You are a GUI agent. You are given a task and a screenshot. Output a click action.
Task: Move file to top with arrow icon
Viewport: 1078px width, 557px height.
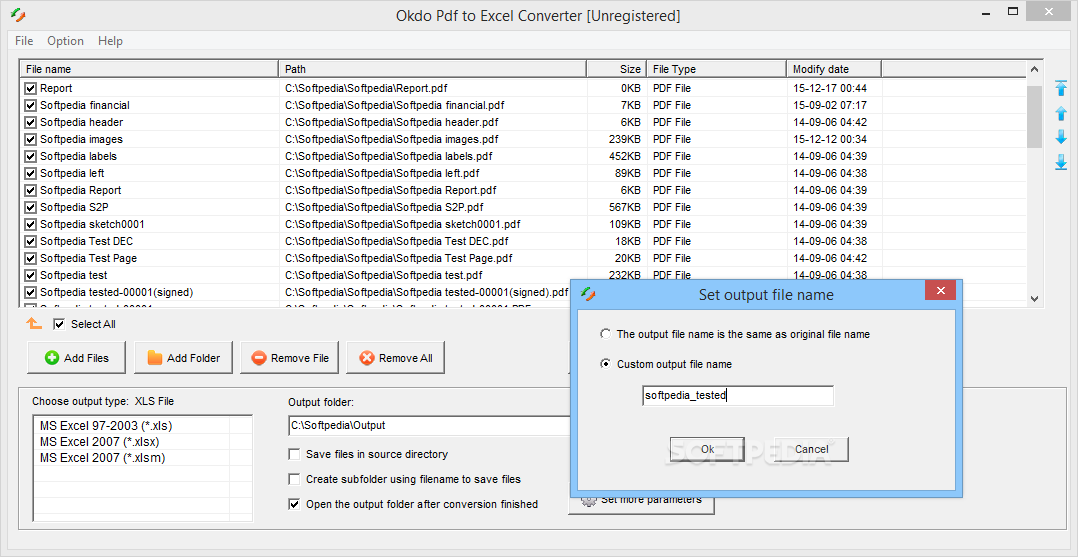1061,88
